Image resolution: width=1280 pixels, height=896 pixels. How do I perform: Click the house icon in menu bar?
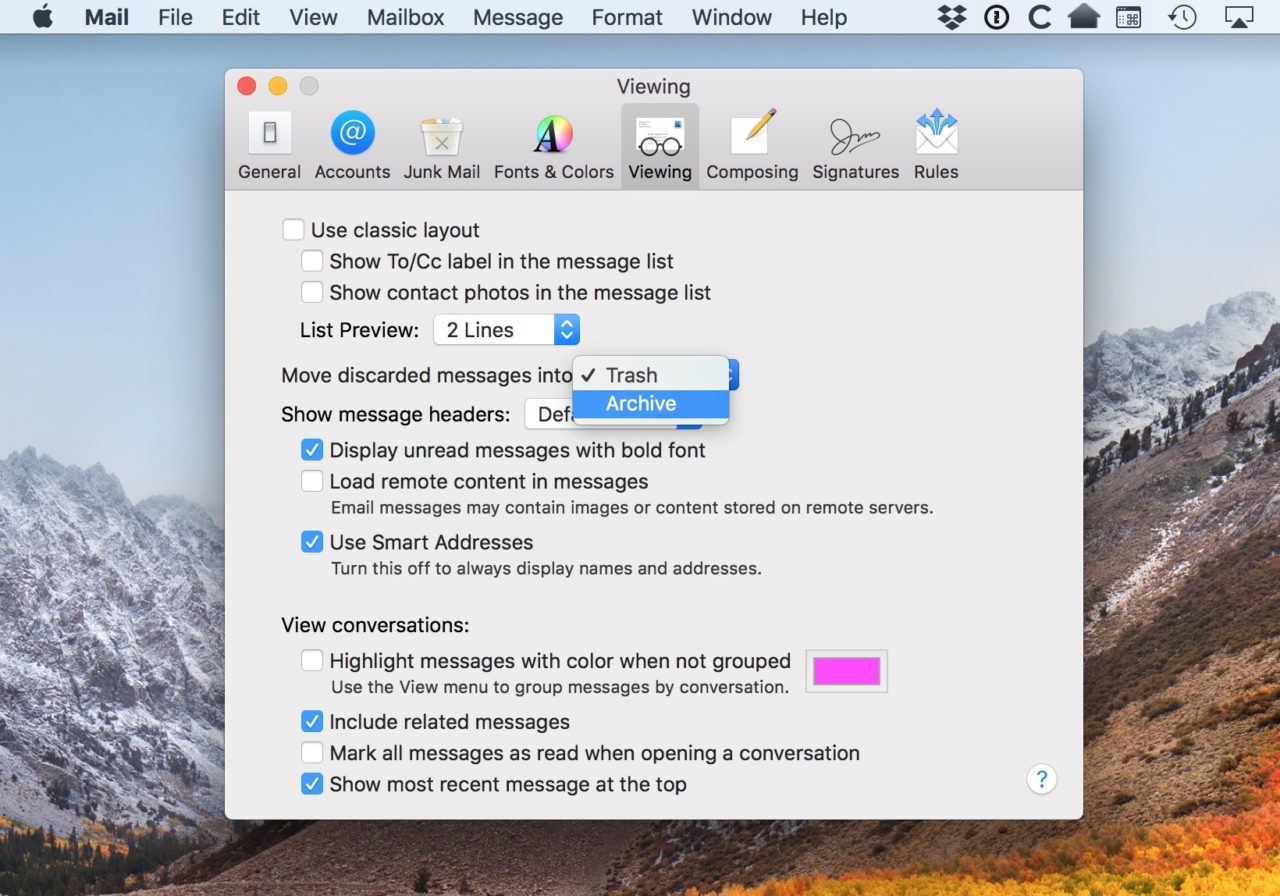(x=1084, y=17)
